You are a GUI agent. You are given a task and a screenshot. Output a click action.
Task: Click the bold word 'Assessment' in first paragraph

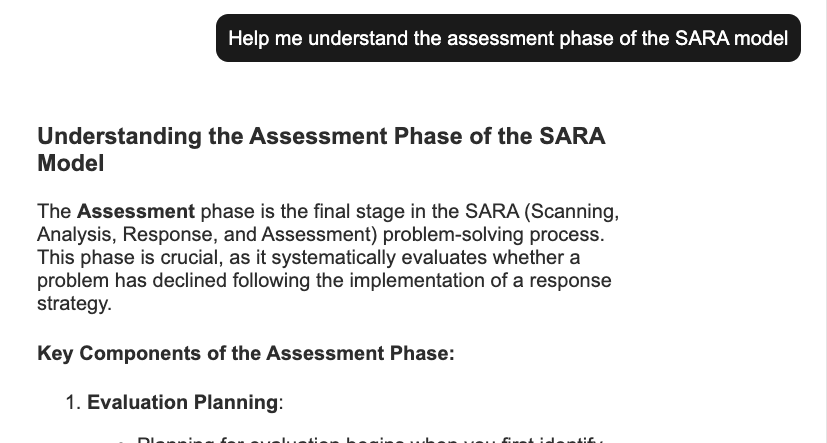(136, 211)
